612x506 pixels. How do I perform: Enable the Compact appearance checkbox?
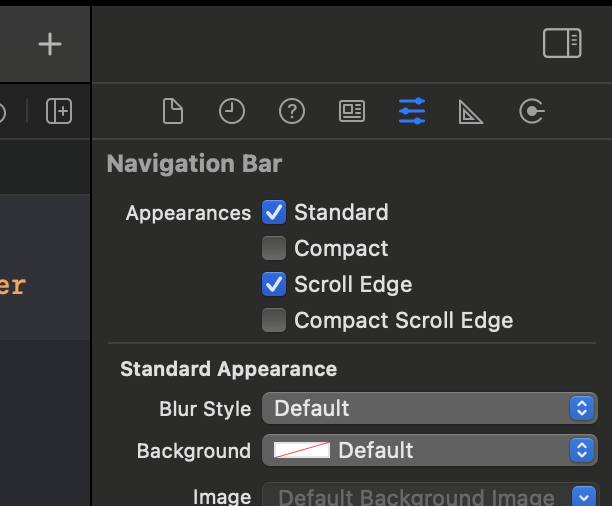[x=274, y=248]
